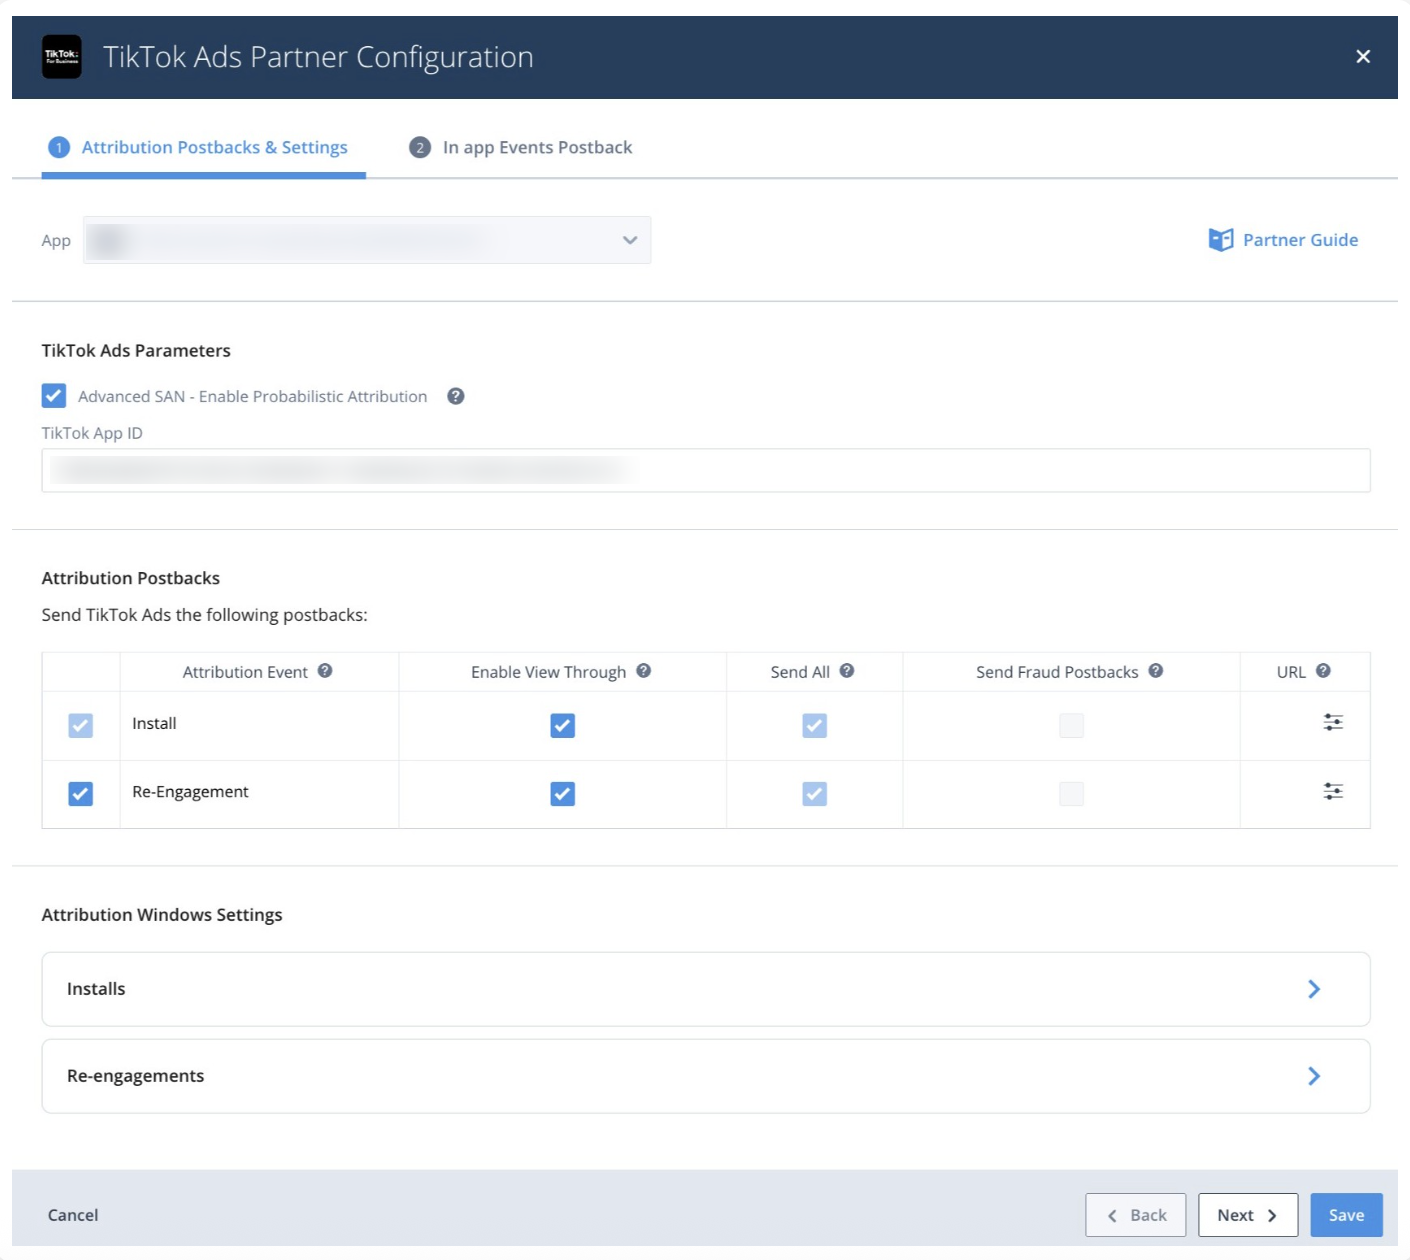Click the Back button

coord(1136,1215)
